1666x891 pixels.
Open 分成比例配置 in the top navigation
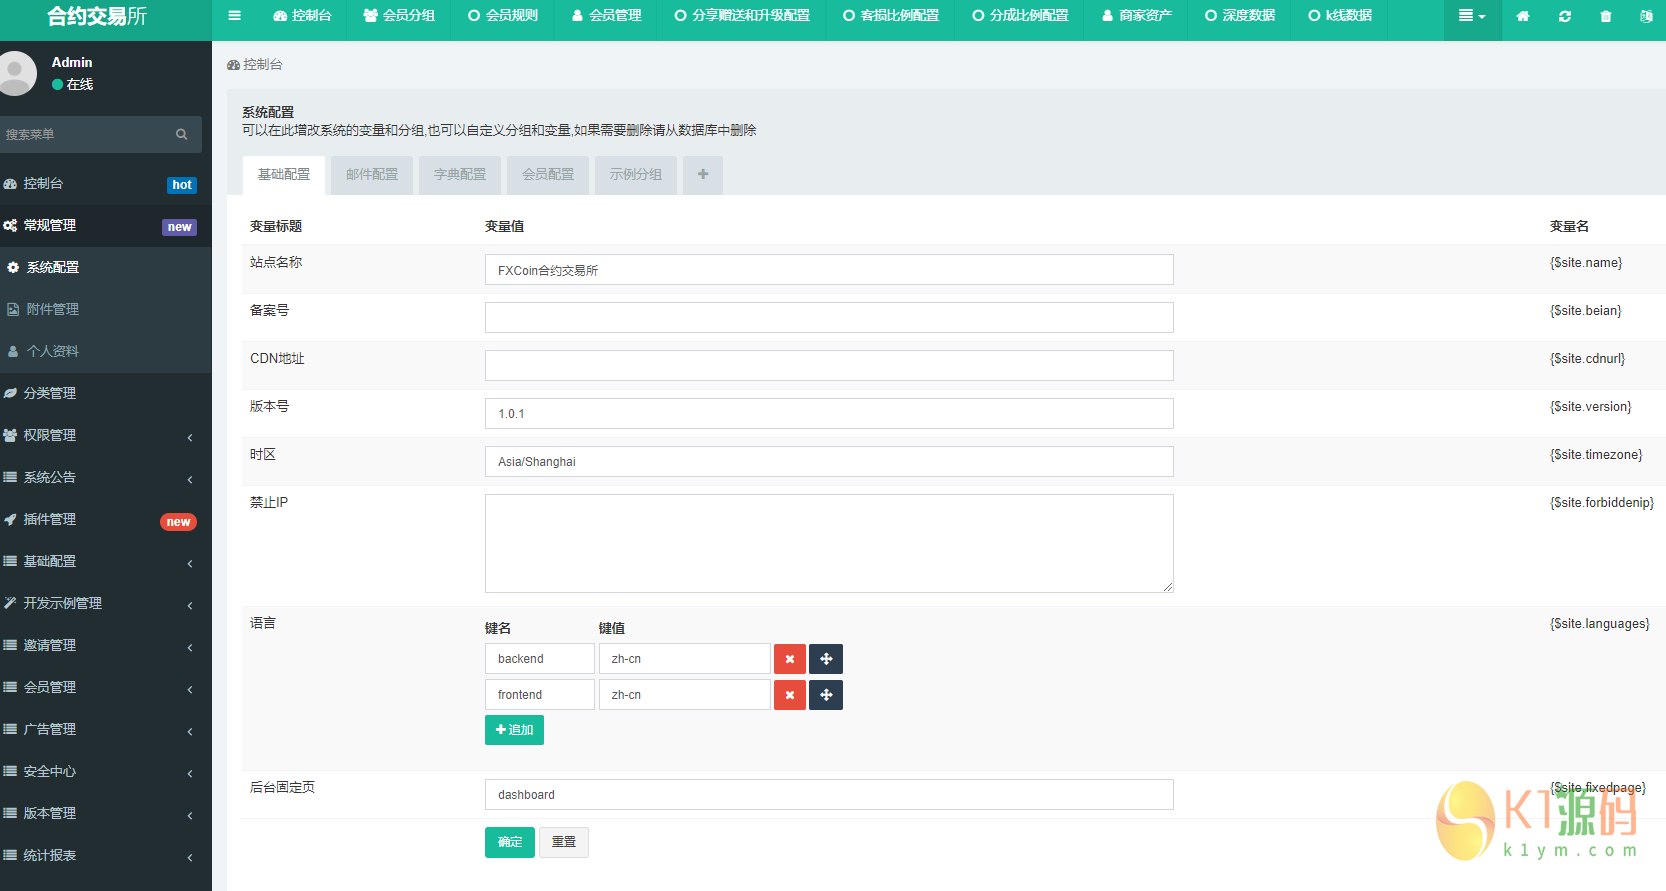coord(1020,16)
